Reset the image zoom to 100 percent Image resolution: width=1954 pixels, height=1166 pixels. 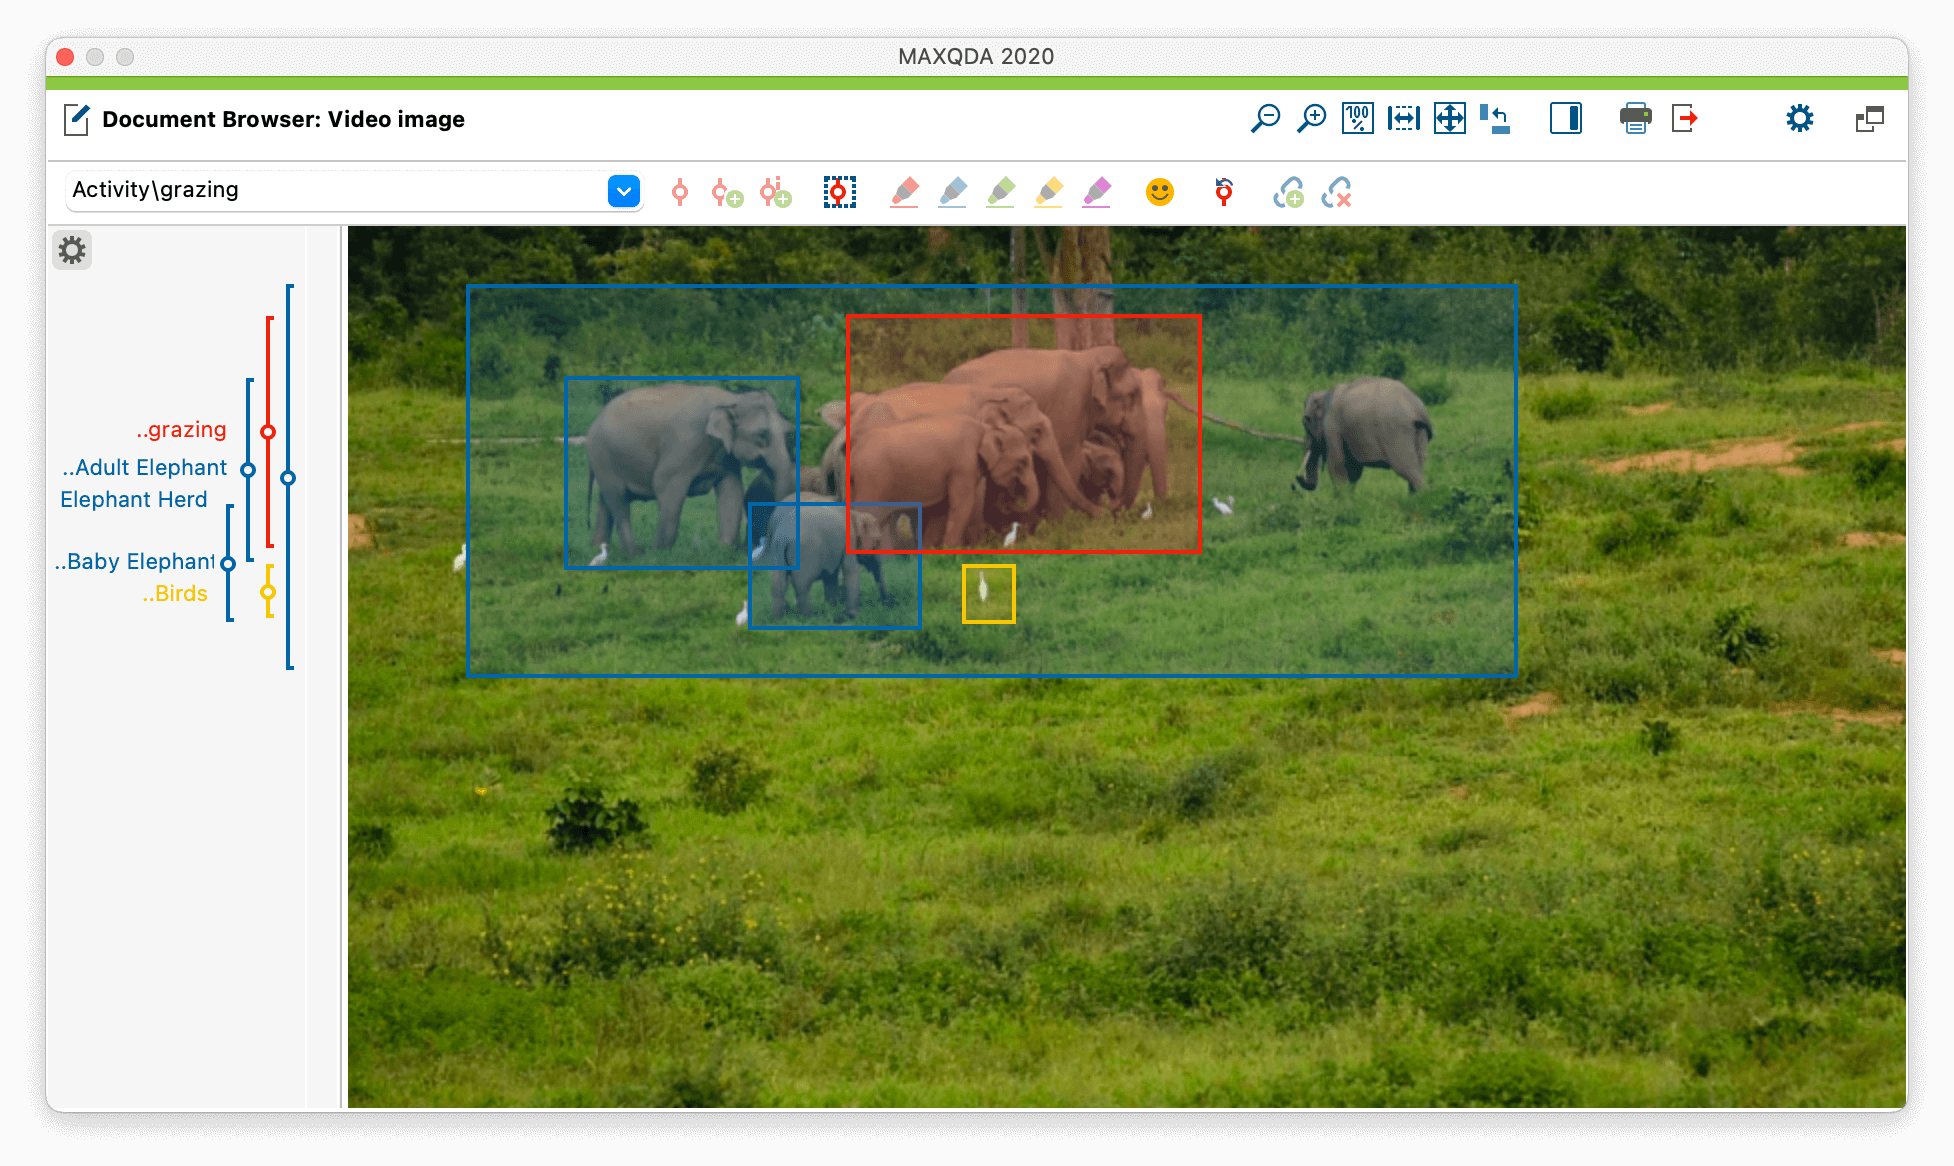pos(1358,119)
